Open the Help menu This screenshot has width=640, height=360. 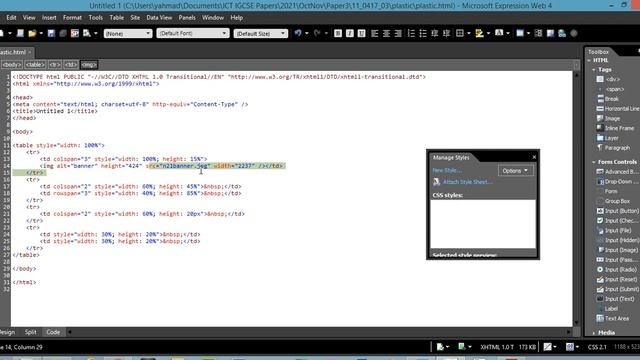coord(237,18)
